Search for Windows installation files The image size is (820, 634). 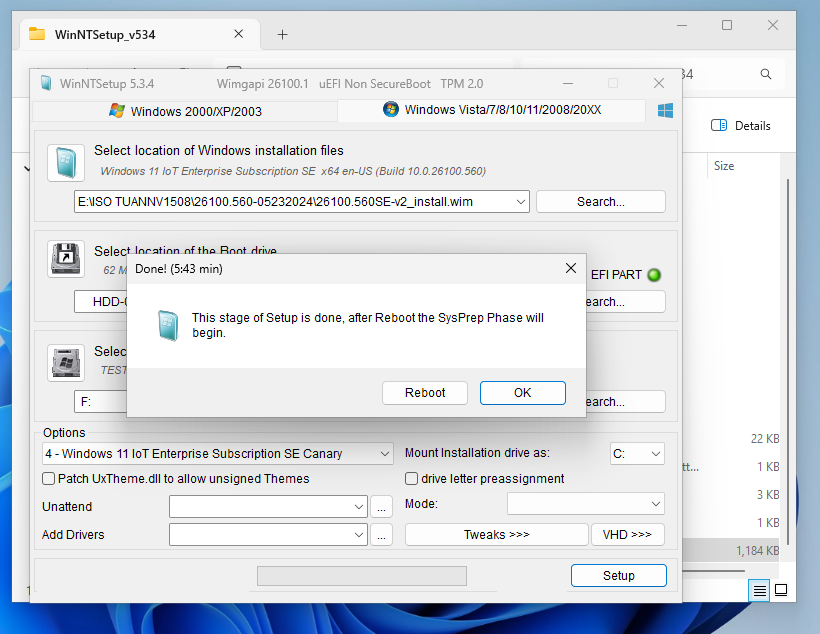[x=600, y=202]
